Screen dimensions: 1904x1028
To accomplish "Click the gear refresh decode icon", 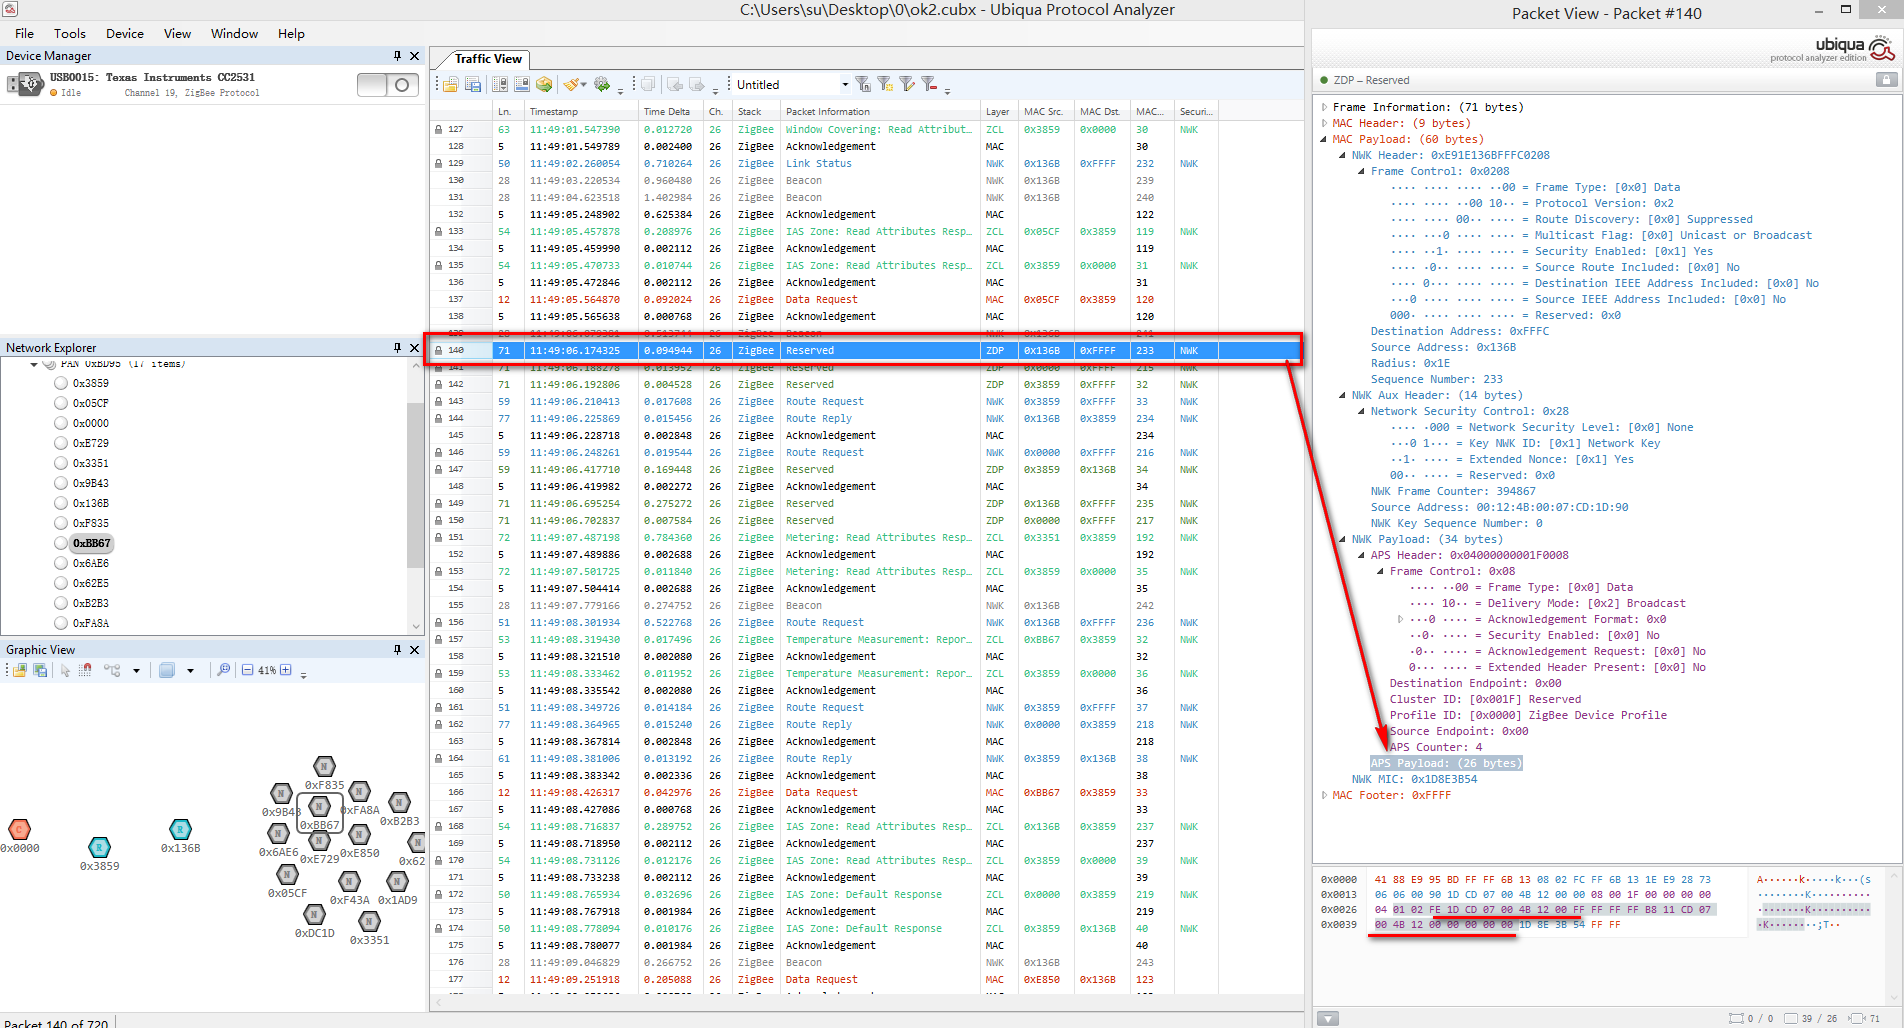I will click(601, 85).
